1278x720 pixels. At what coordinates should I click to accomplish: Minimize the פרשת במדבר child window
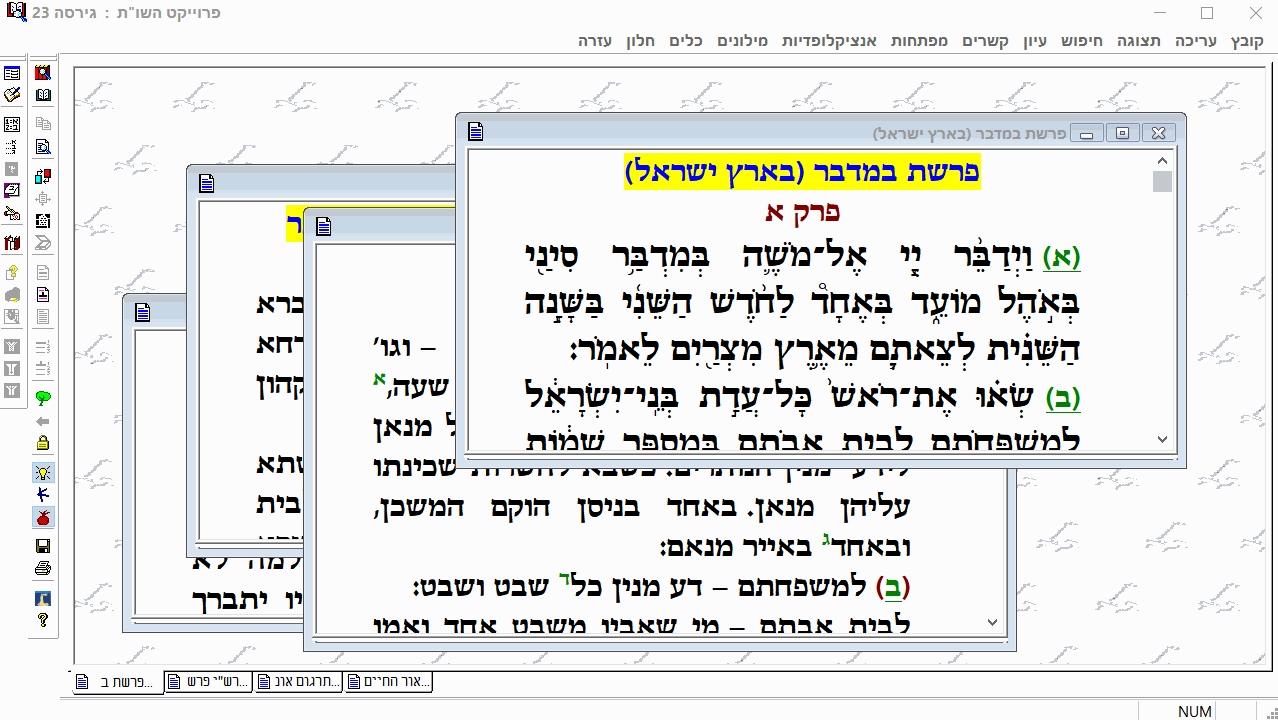pos(1087,133)
